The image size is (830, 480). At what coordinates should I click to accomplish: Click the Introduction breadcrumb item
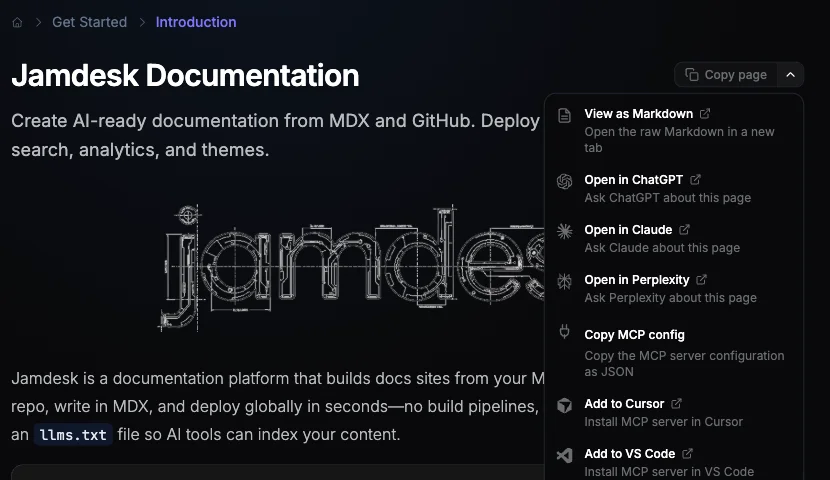pyautogui.click(x=196, y=22)
